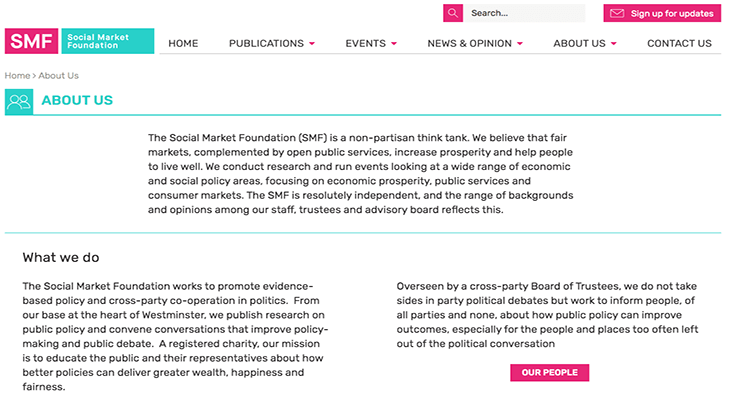
Task: Click the About Us page heading
Action: click(77, 100)
